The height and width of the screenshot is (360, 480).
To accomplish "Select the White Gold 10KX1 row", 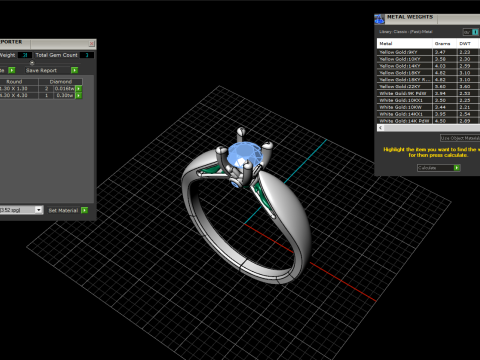I will tap(428, 100).
